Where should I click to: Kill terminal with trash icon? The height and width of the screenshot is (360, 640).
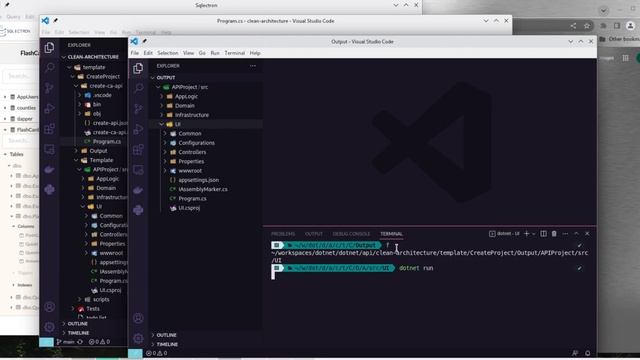pos(554,233)
